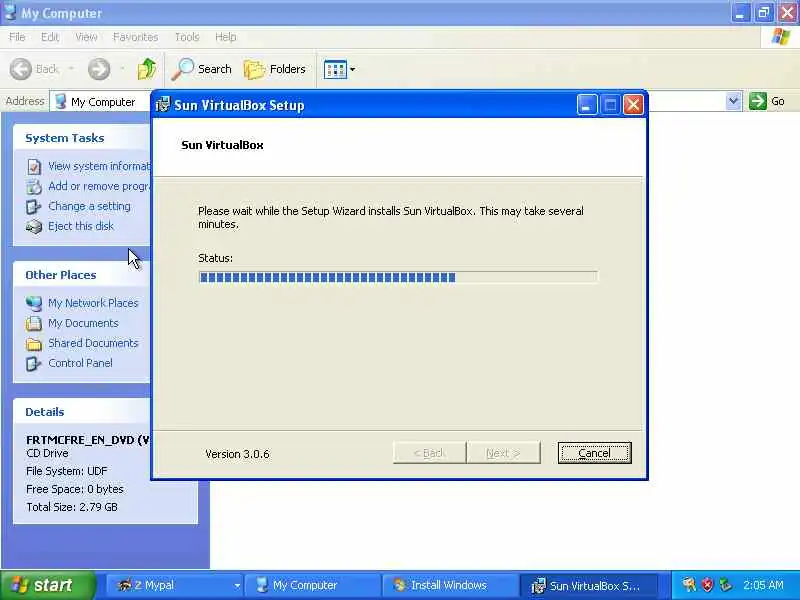Click Eject this disk link

[x=81, y=226]
